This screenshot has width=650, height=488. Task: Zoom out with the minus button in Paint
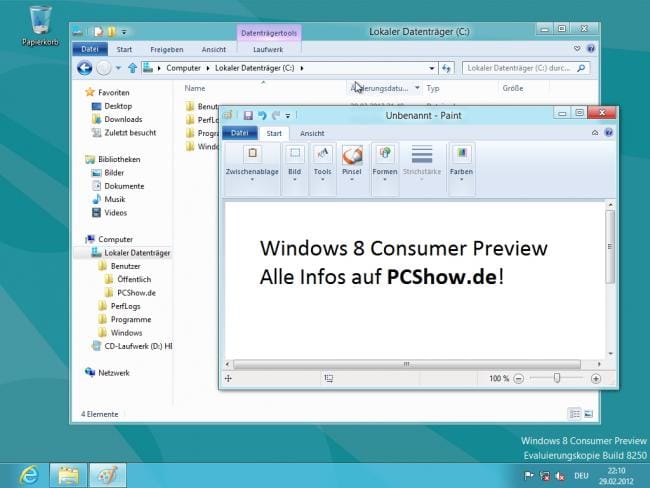(519, 379)
